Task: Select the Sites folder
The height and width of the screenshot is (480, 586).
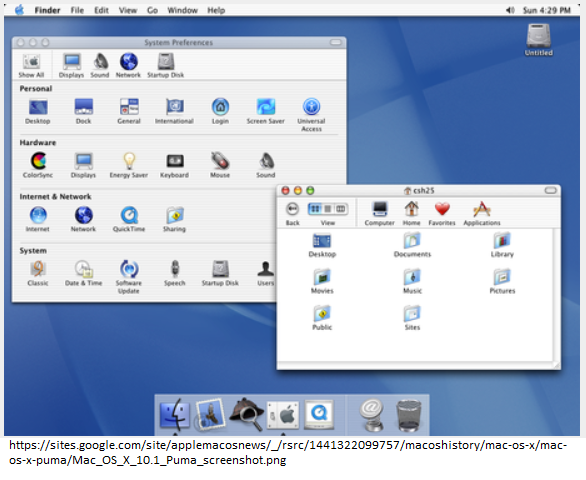Action: click(x=412, y=318)
